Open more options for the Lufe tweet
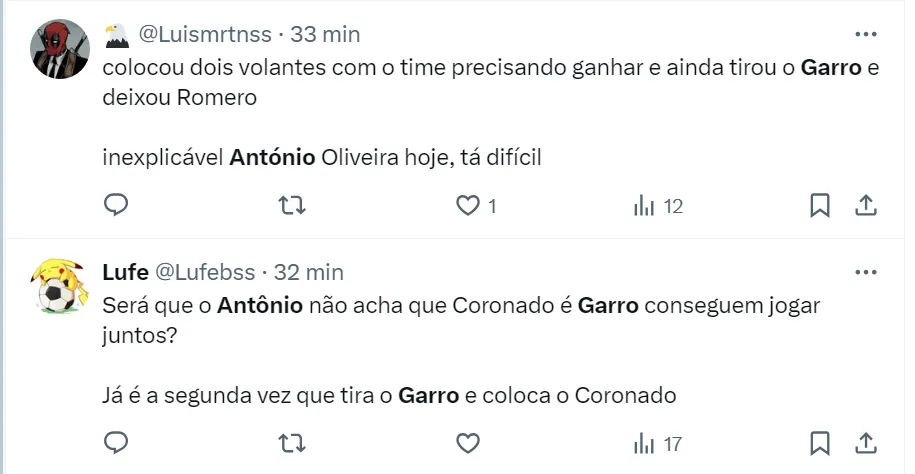This screenshot has height=474, width=915. (863, 272)
